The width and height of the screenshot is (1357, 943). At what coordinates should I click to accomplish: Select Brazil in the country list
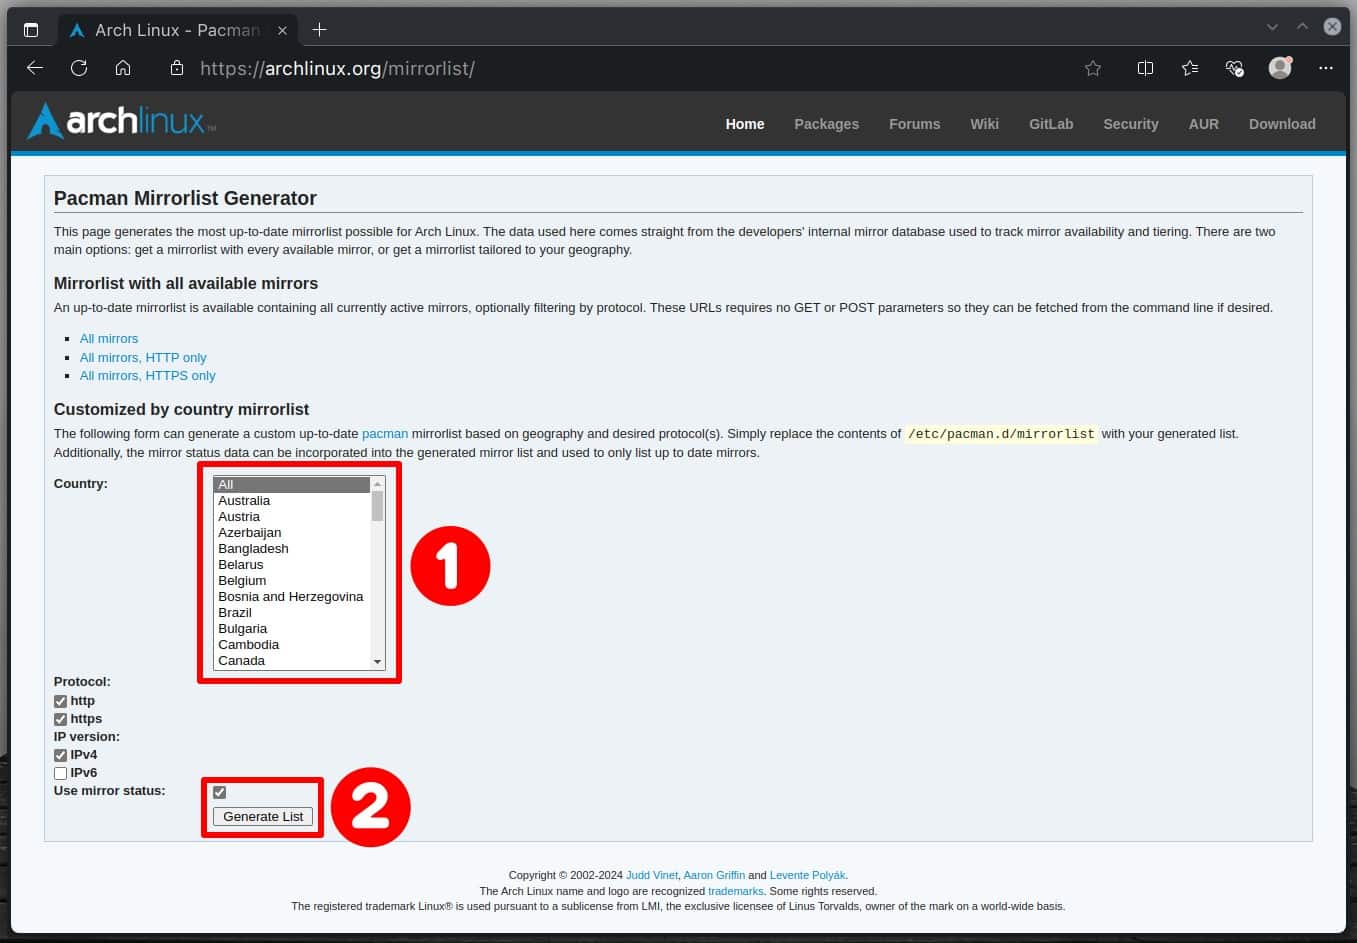point(234,612)
